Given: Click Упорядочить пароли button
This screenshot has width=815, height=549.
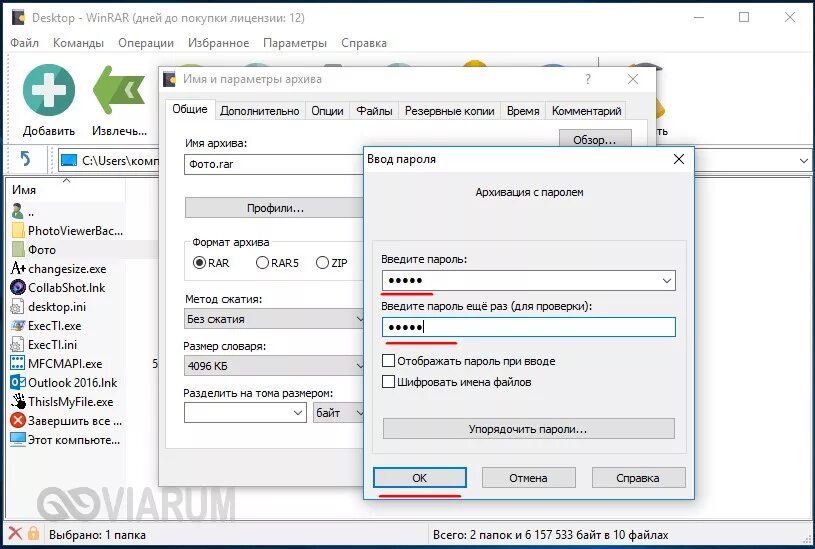Looking at the screenshot, I should (x=529, y=429).
